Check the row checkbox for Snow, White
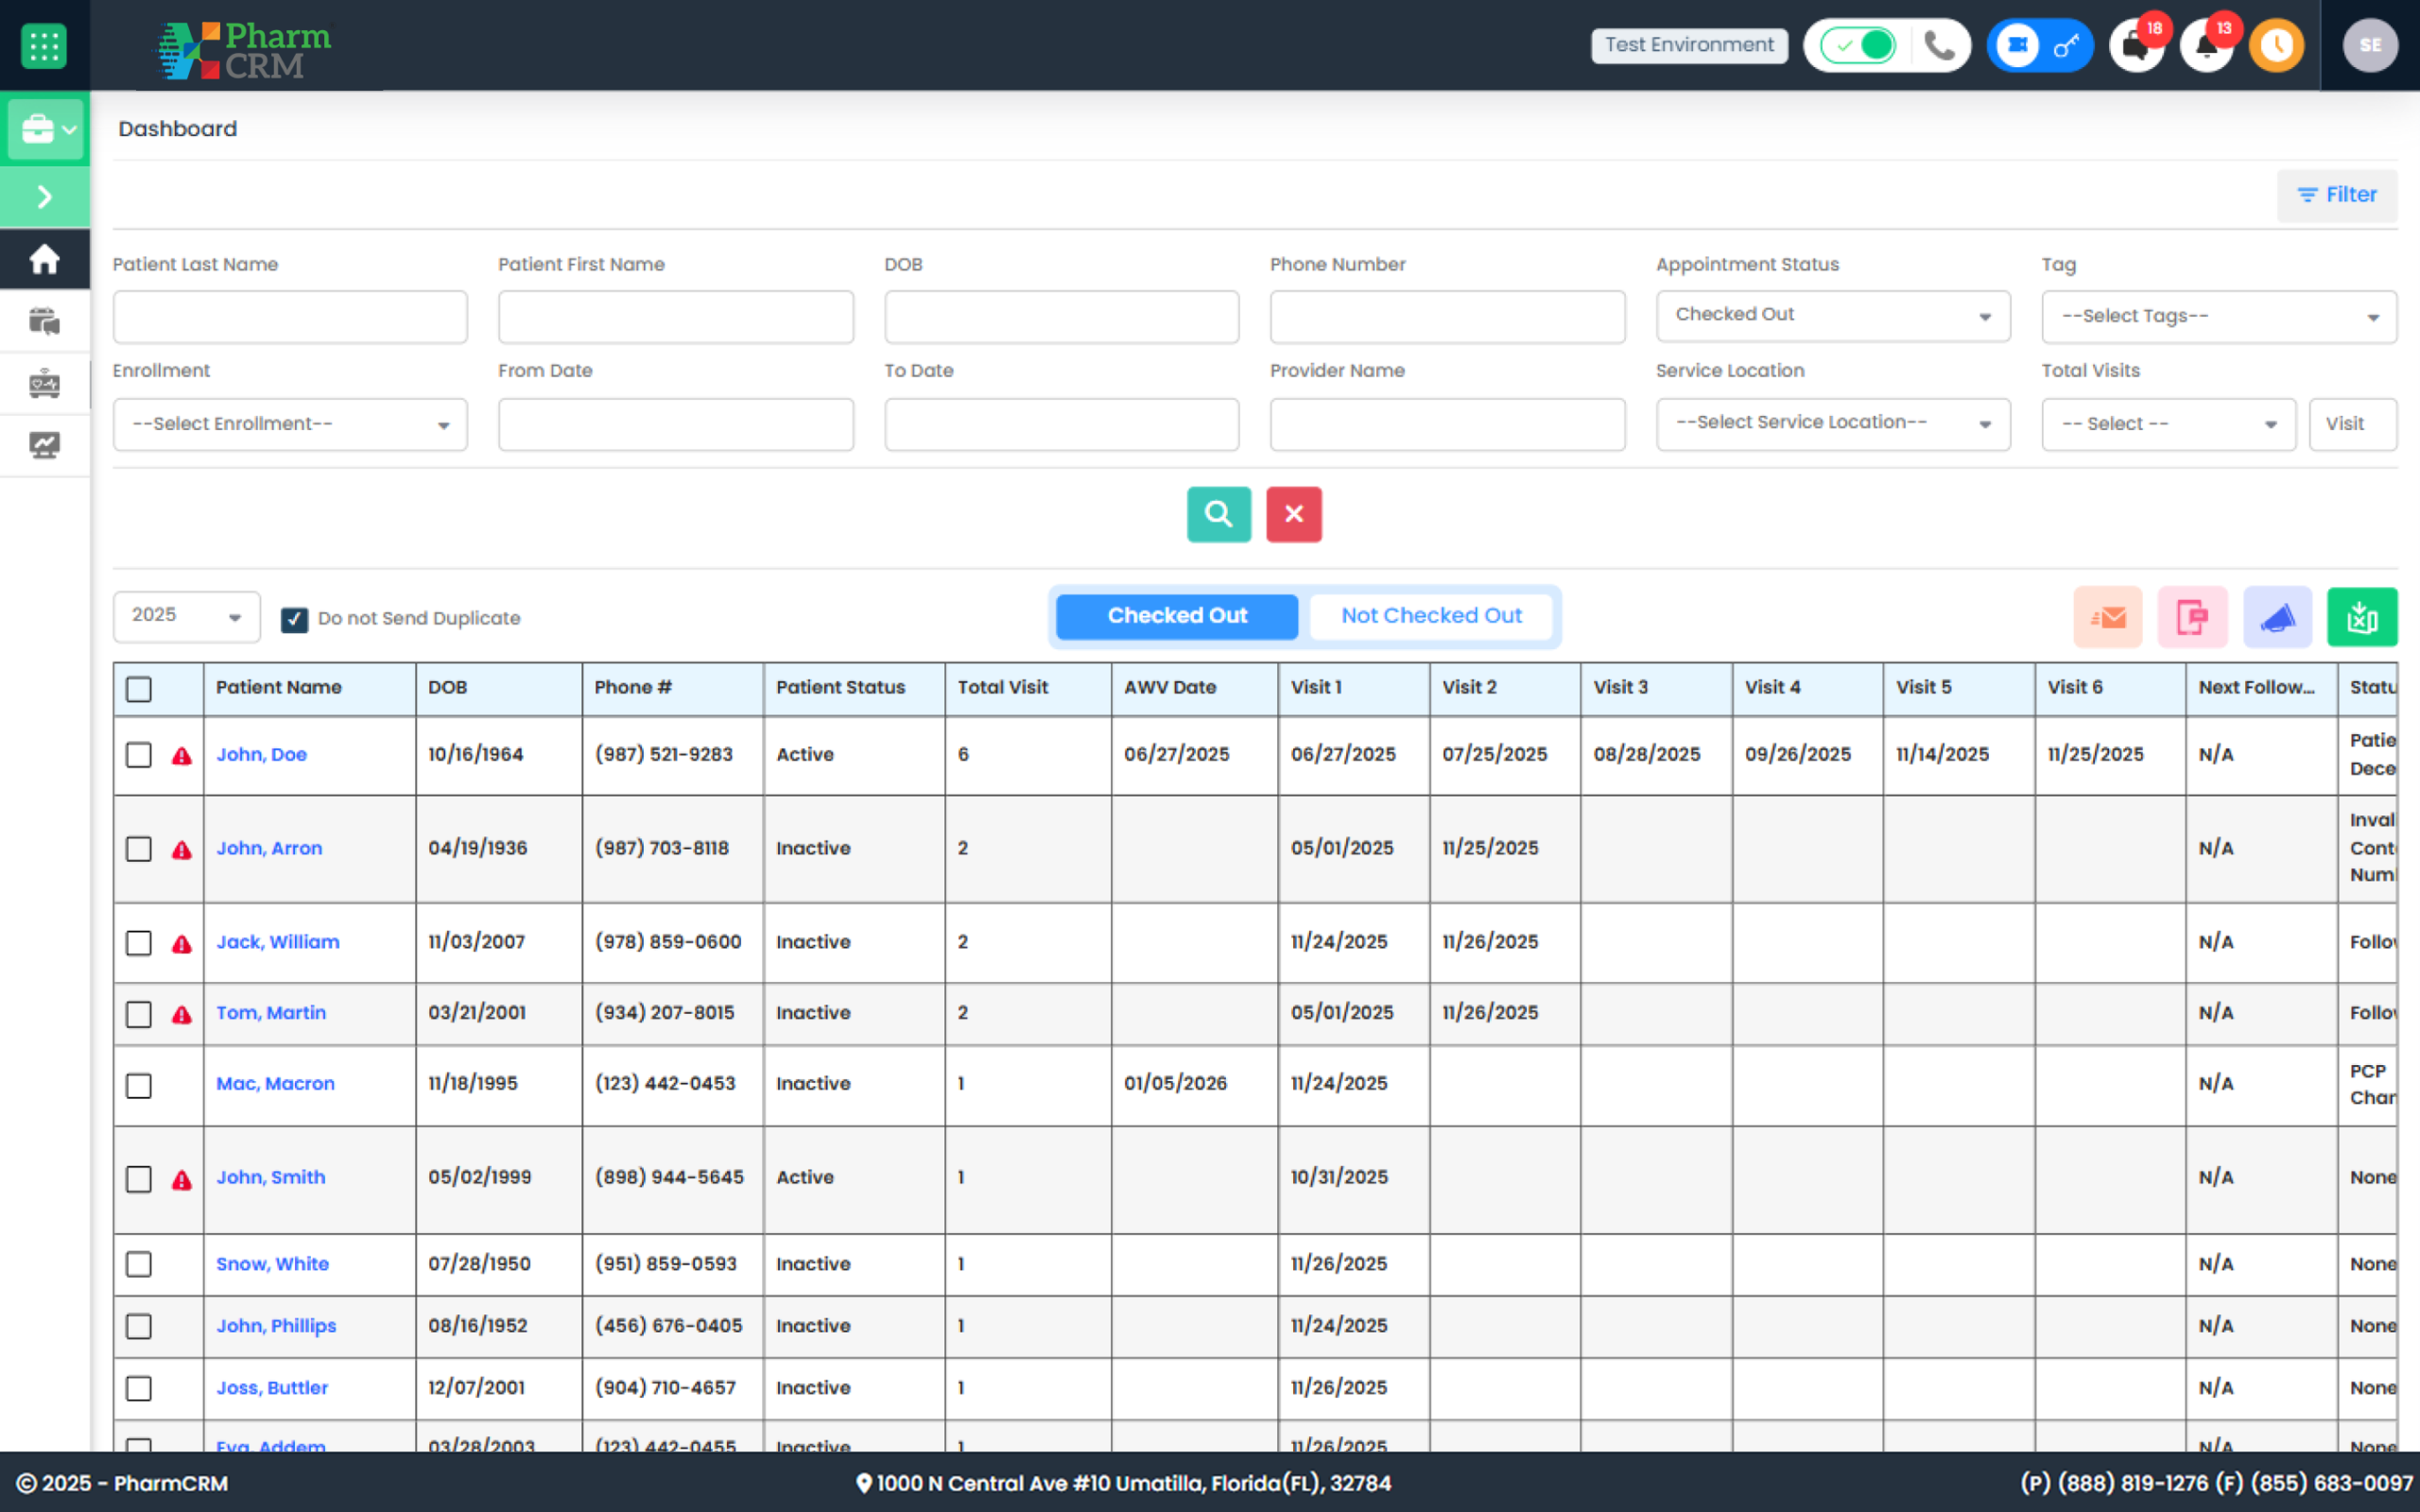This screenshot has width=2420, height=1512. [x=139, y=1264]
